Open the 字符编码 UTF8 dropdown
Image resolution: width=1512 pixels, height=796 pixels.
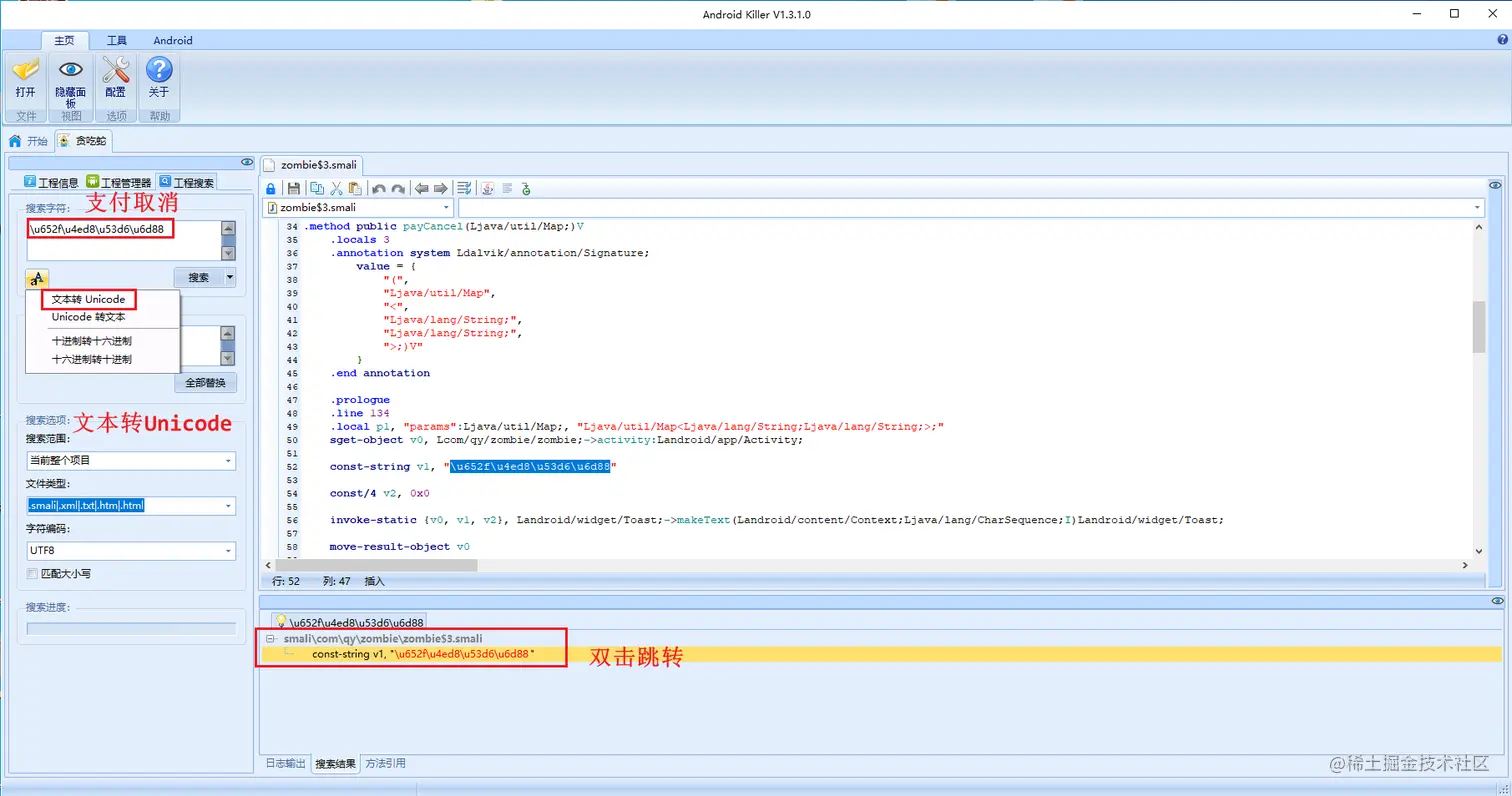coord(131,551)
